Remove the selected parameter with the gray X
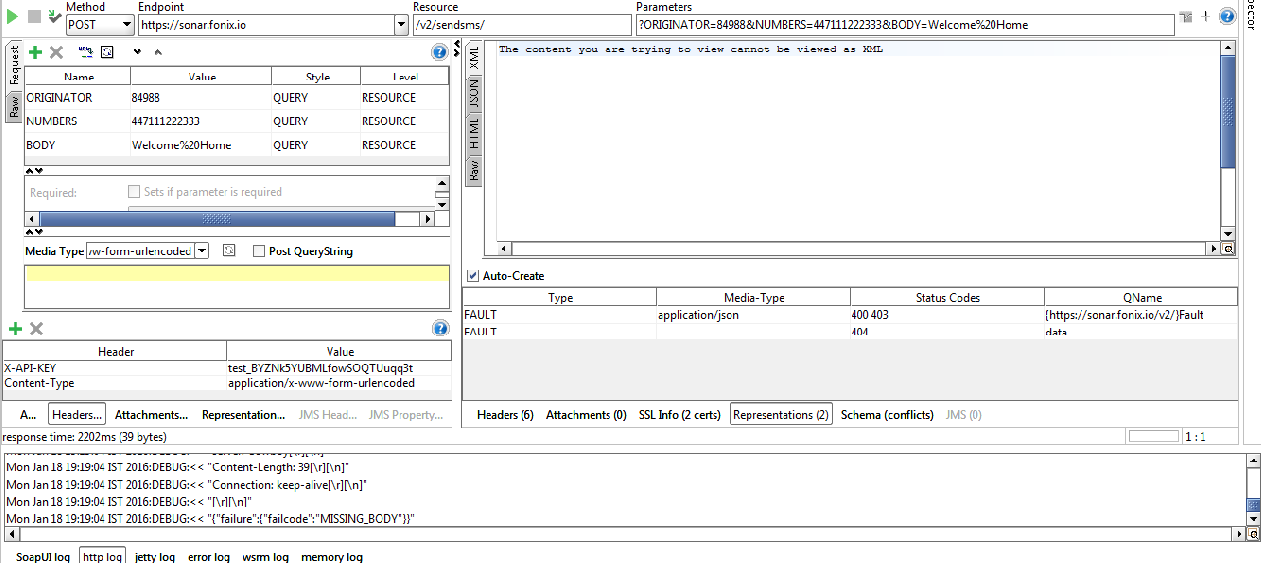Image resolution: width=1261 pixels, height=563 pixels. coord(56,52)
